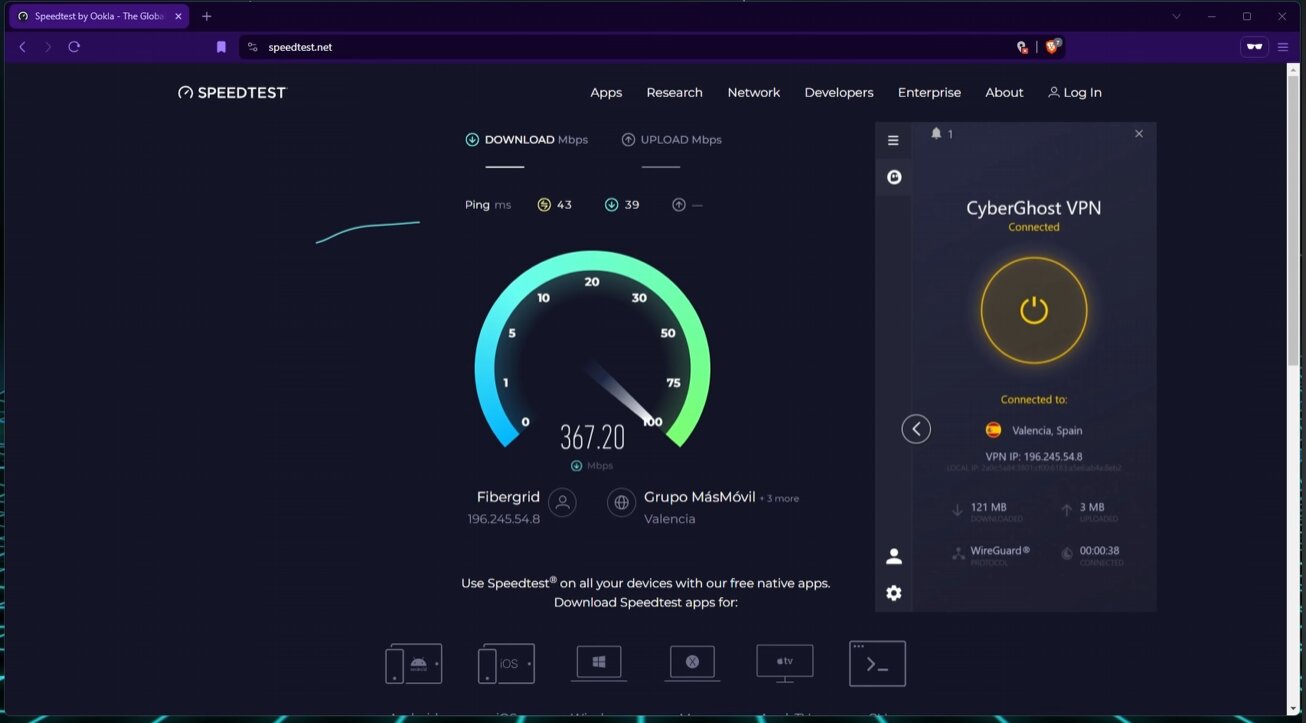The width and height of the screenshot is (1306, 723).
Task: Open the CyberGhost hamburger menu
Action: point(893,141)
